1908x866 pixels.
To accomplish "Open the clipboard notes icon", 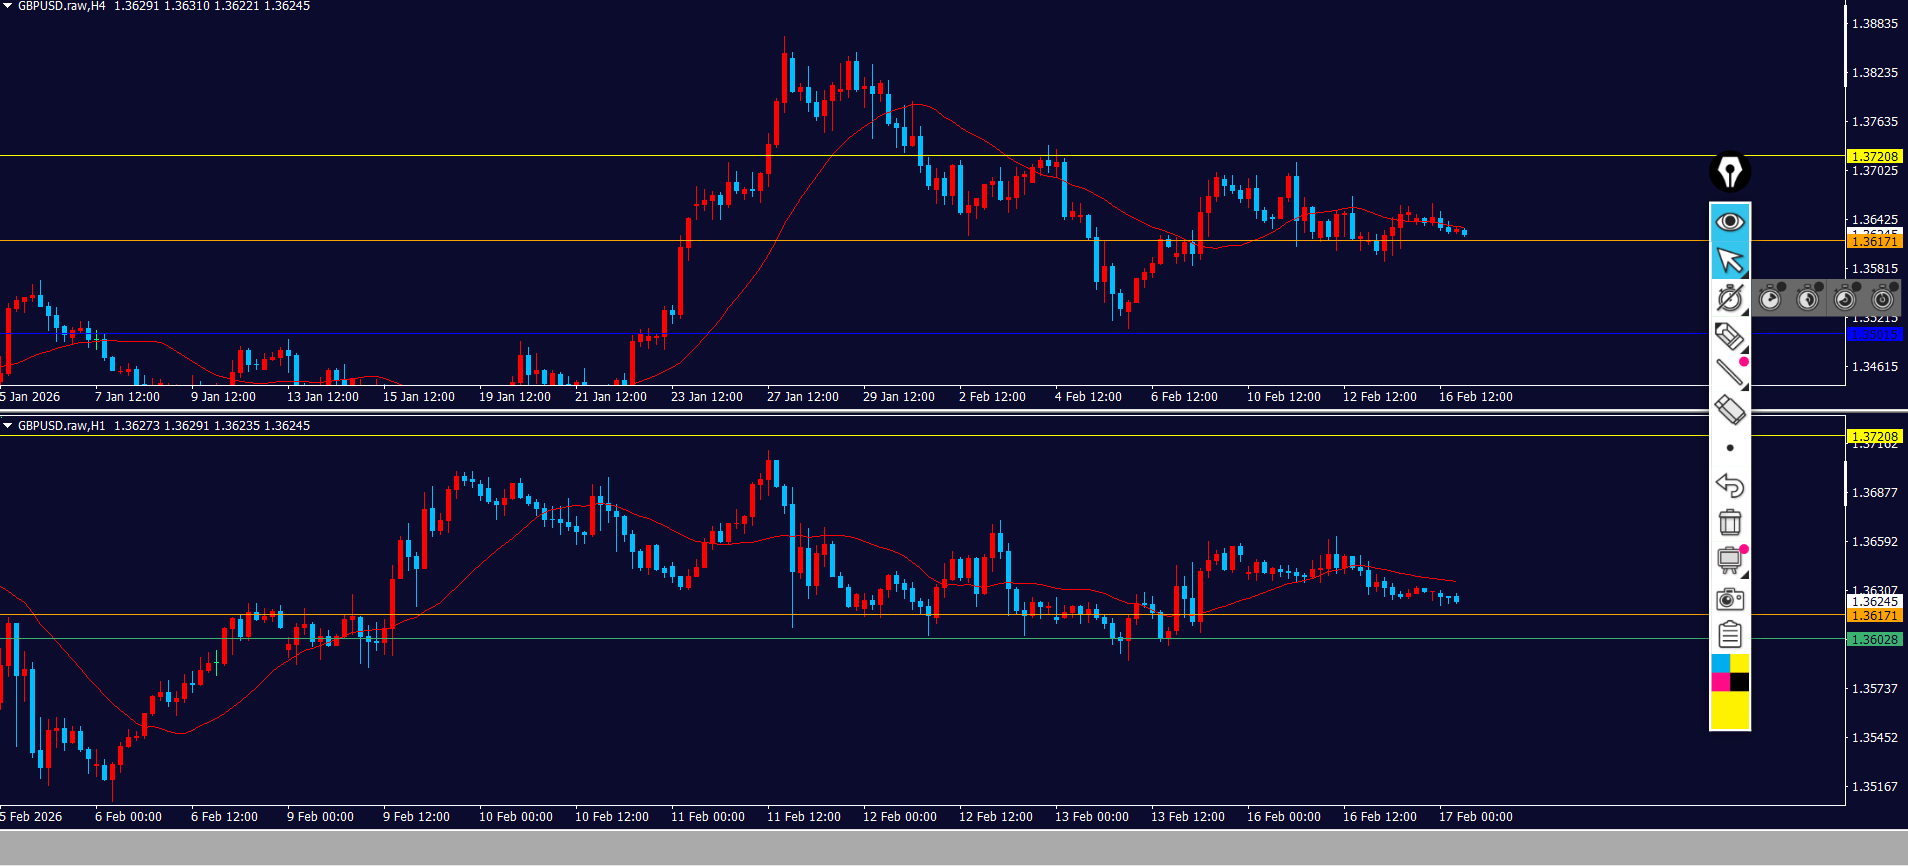I will click(1729, 635).
